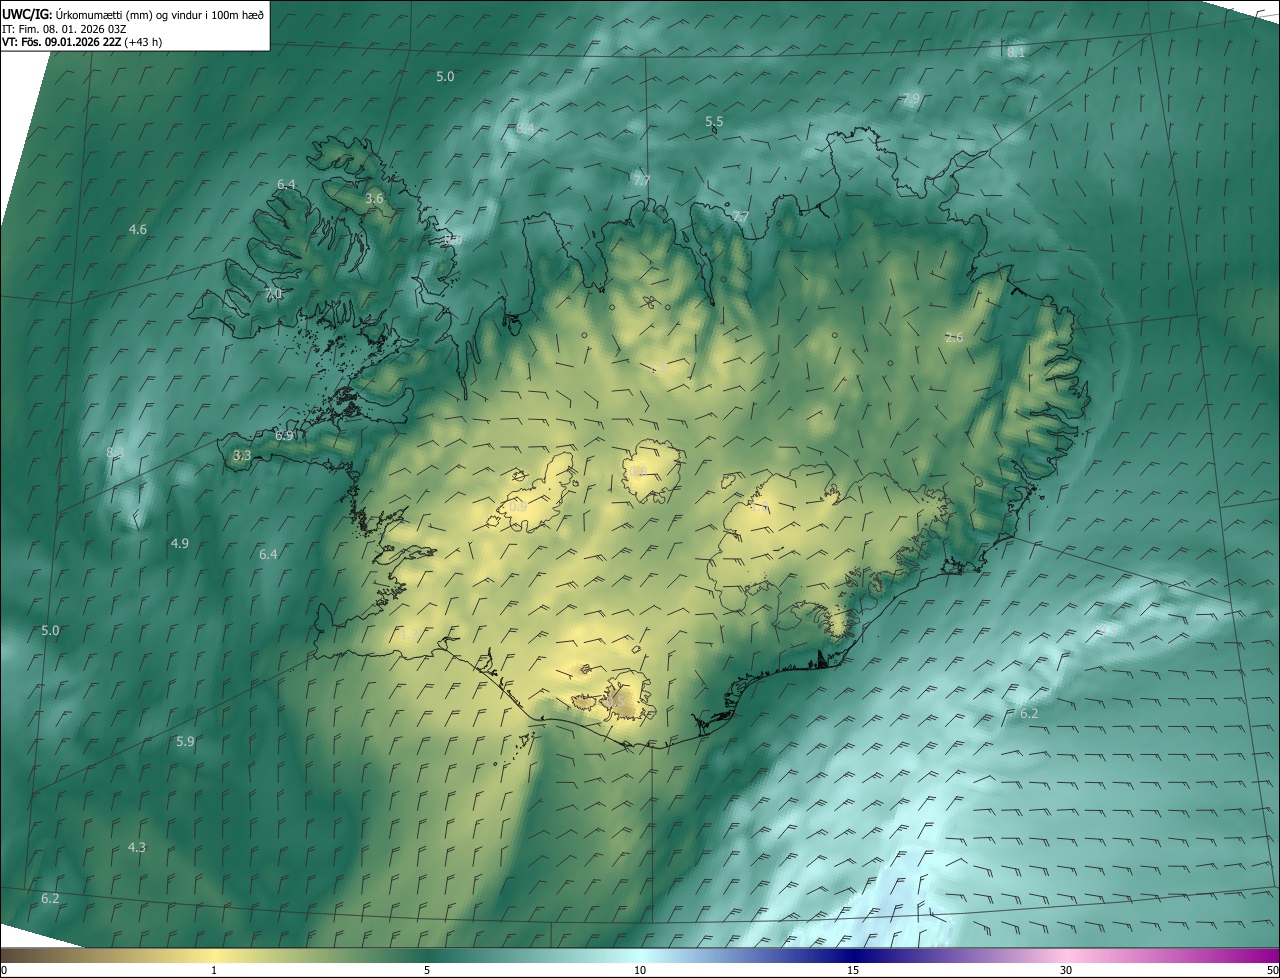Click the '10' tick on the color scale
Image resolution: width=1280 pixels, height=978 pixels.
pyautogui.click(x=640, y=970)
